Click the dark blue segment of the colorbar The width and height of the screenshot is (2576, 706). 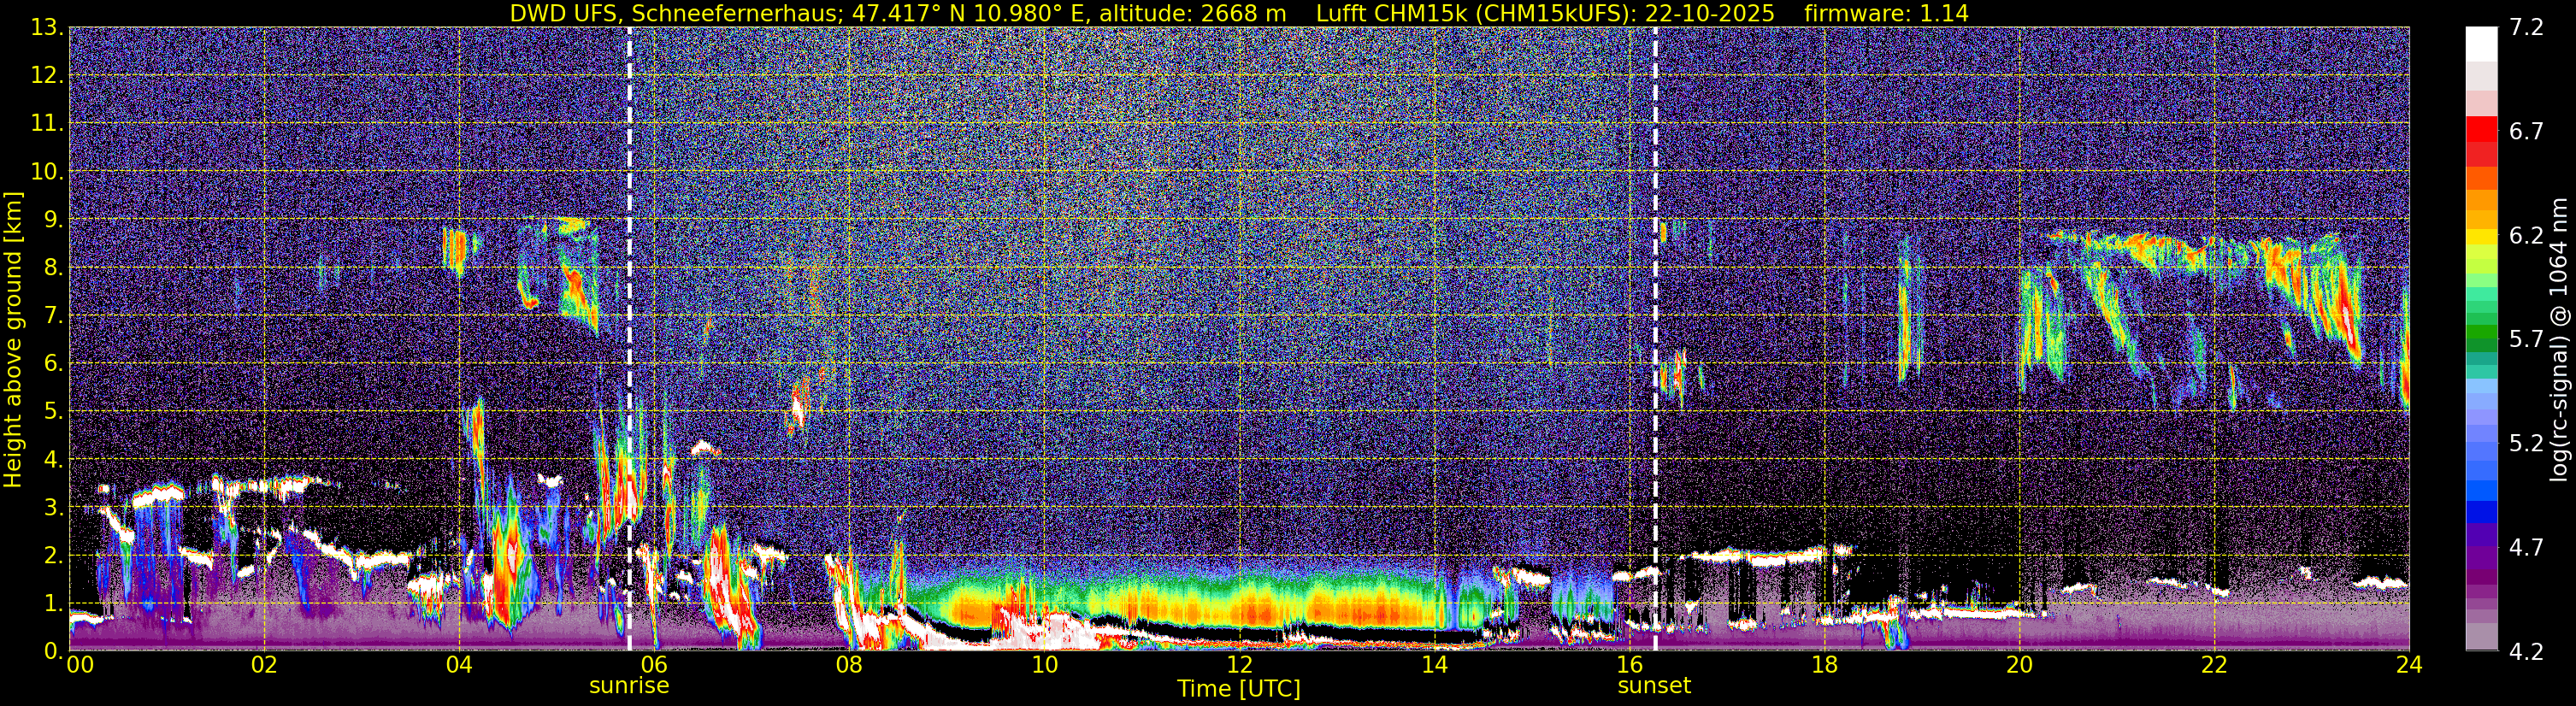point(2481,514)
